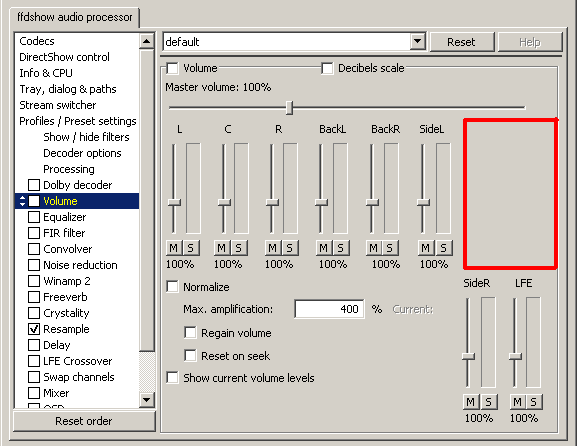Solo the SideR channel
This screenshot has height=446, width=577.
pos(488,402)
